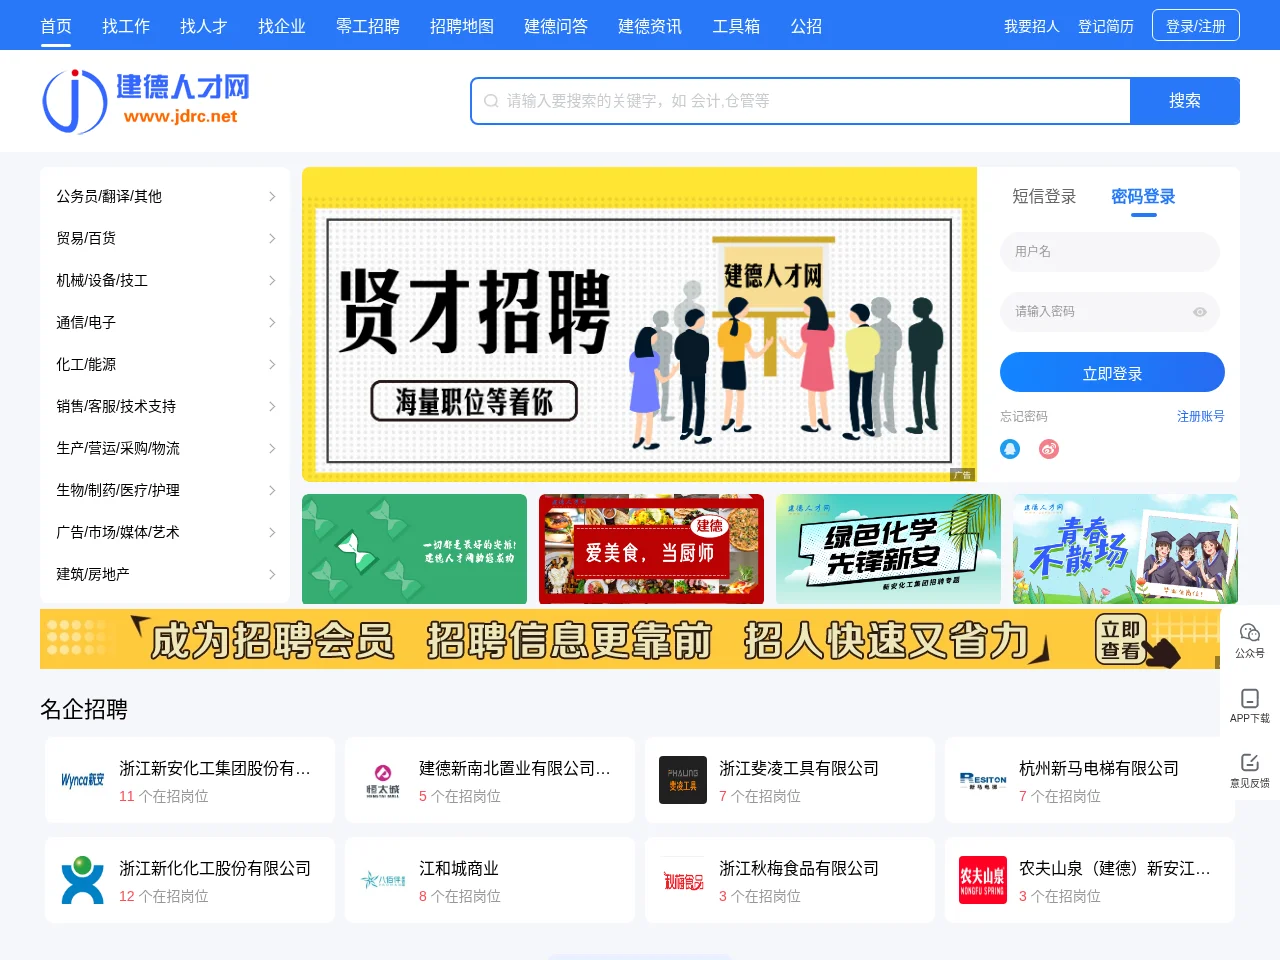Log in with the Weibo icon
Viewport: 1280px width, 960px height.
[1048, 449]
